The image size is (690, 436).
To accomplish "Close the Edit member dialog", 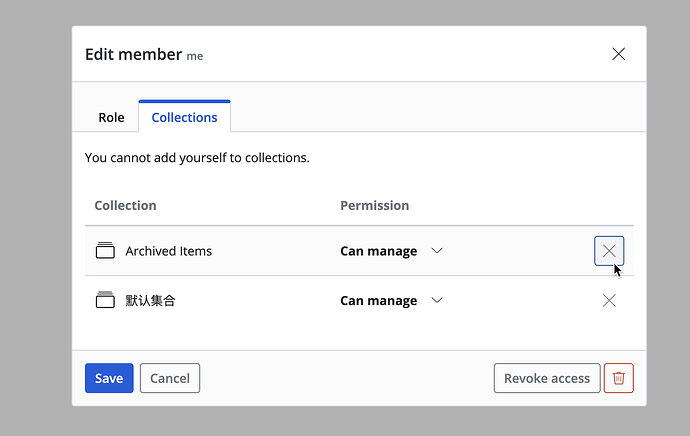I will [618, 54].
